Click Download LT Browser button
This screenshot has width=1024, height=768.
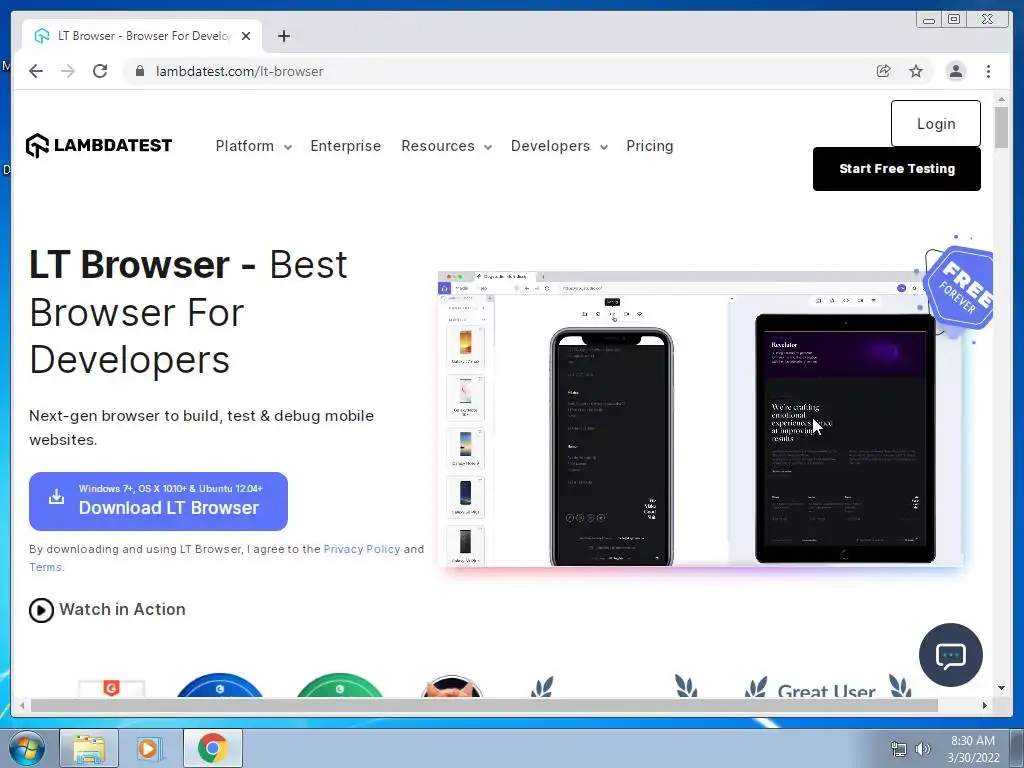pyautogui.click(x=158, y=501)
